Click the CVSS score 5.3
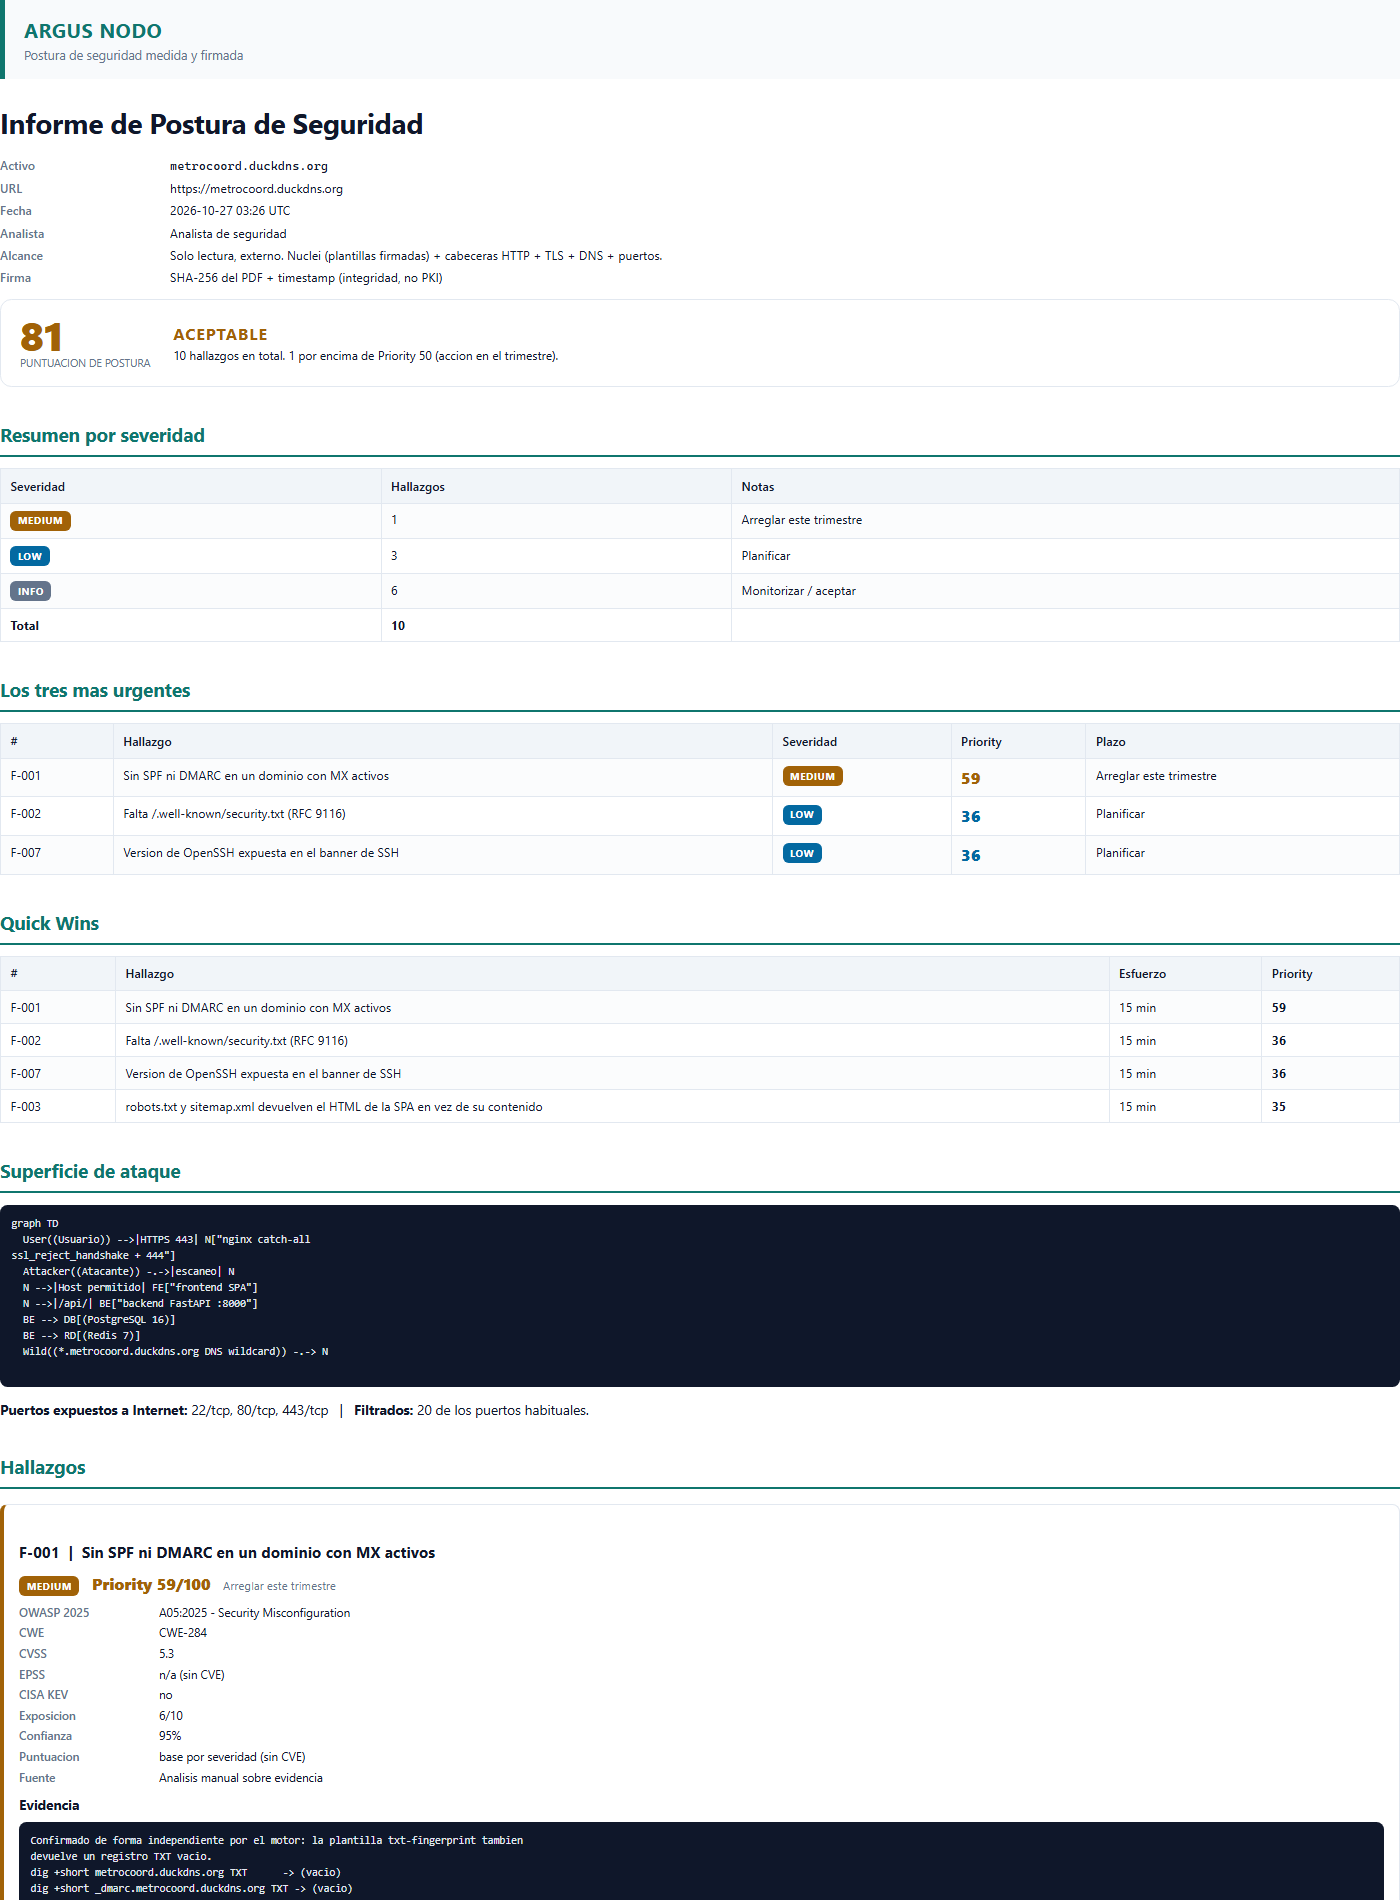Viewport: 1400px width, 1900px height. (167, 1654)
